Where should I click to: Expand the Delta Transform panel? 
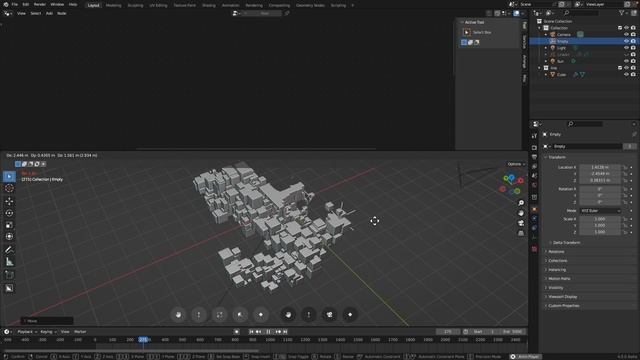(x=566, y=242)
